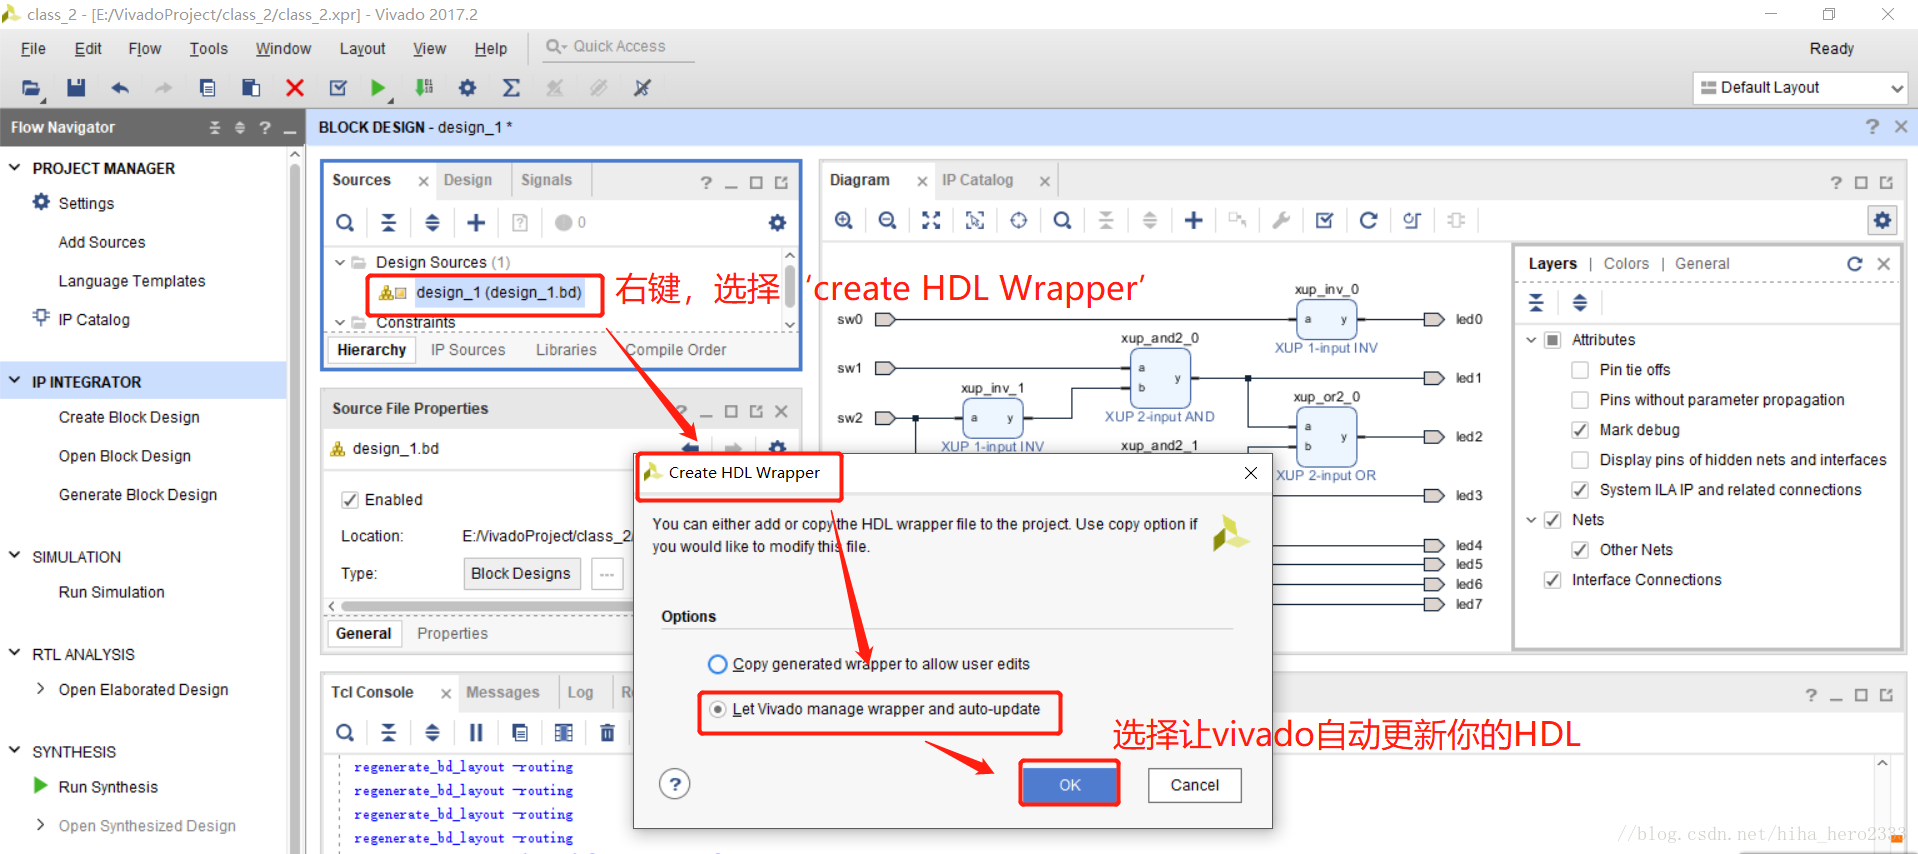Validate design using checkmark icon in Diagram
This screenshot has height=854, width=1918.
[x=1325, y=220]
